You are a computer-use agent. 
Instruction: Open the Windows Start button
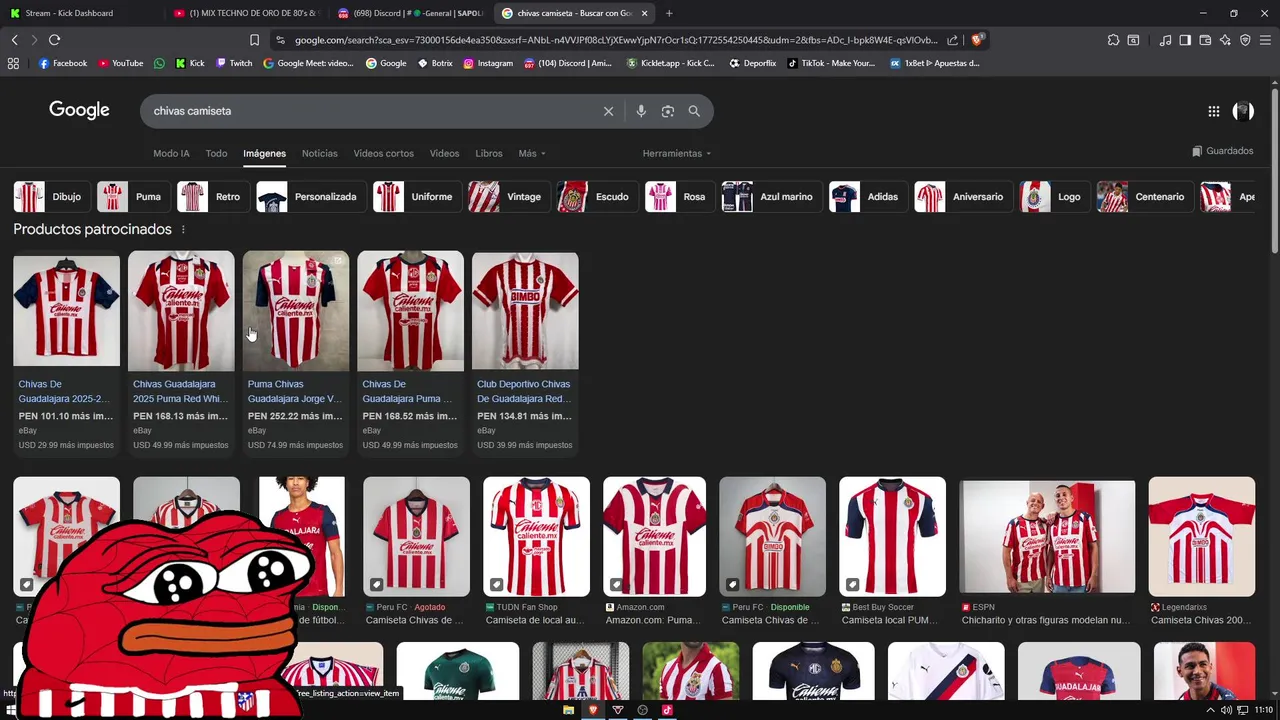12,710
